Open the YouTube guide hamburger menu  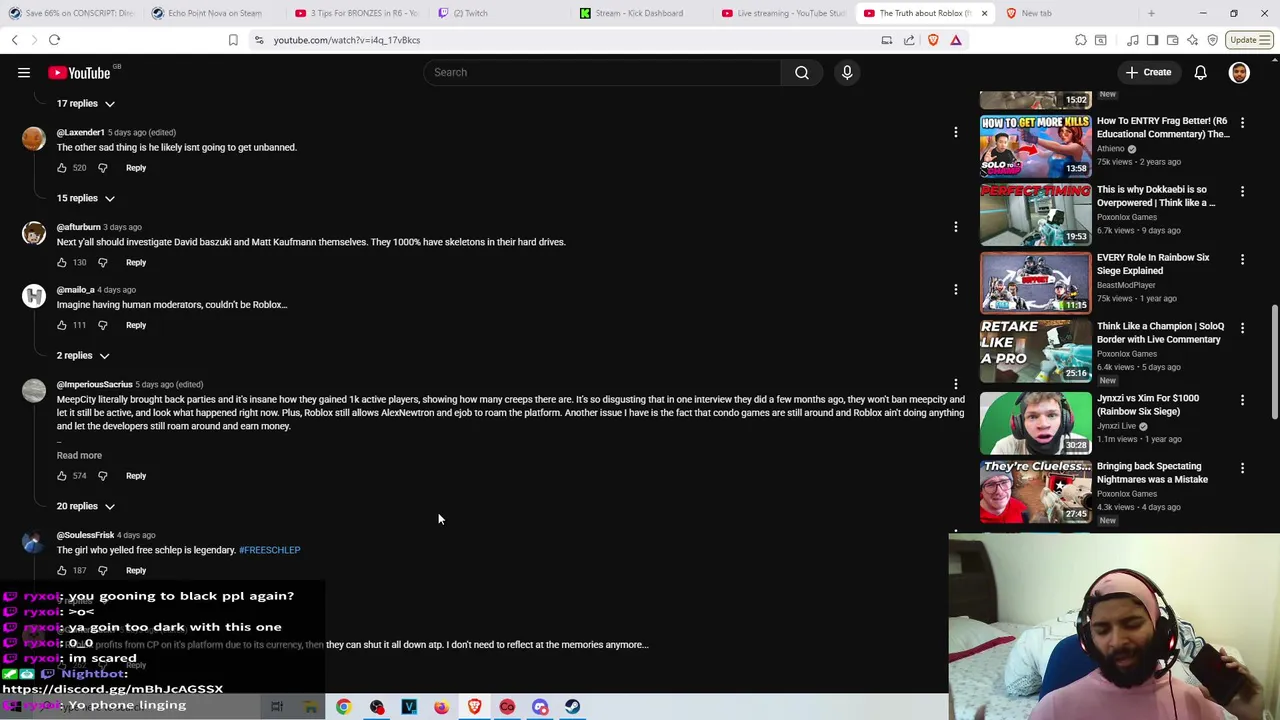point(24,72)
